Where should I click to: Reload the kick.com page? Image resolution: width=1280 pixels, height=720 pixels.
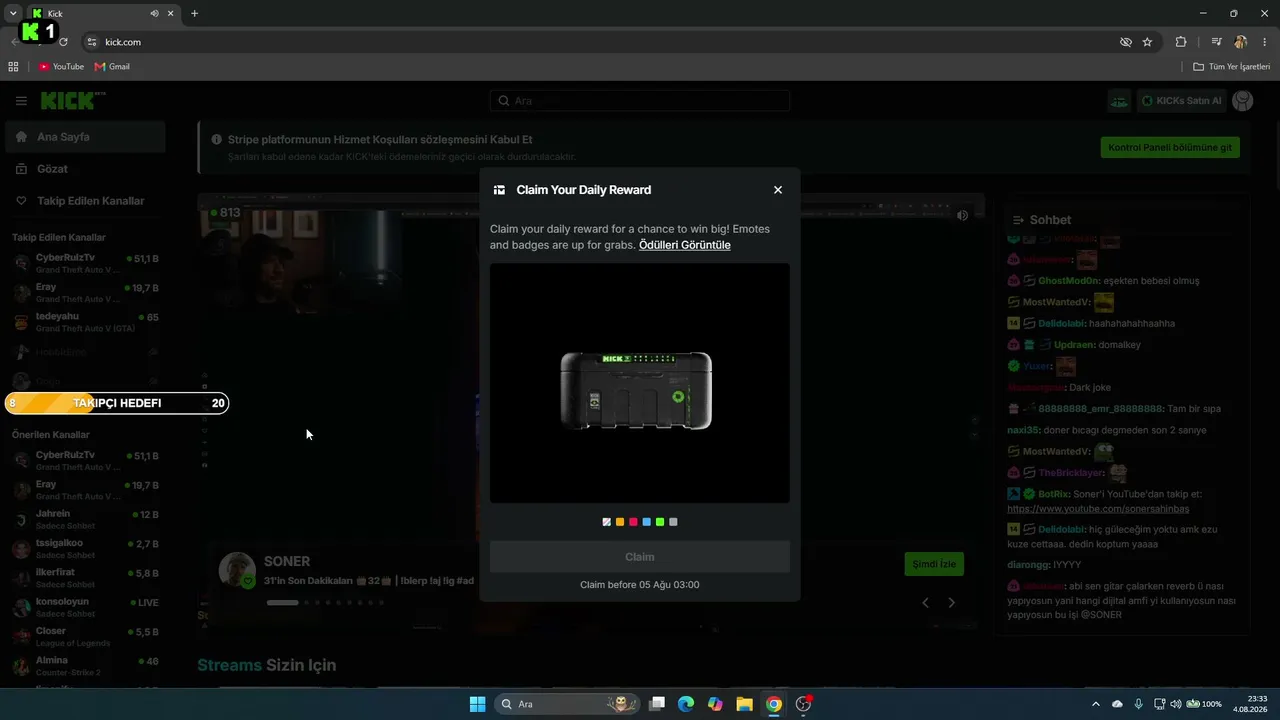click(64, 42)
